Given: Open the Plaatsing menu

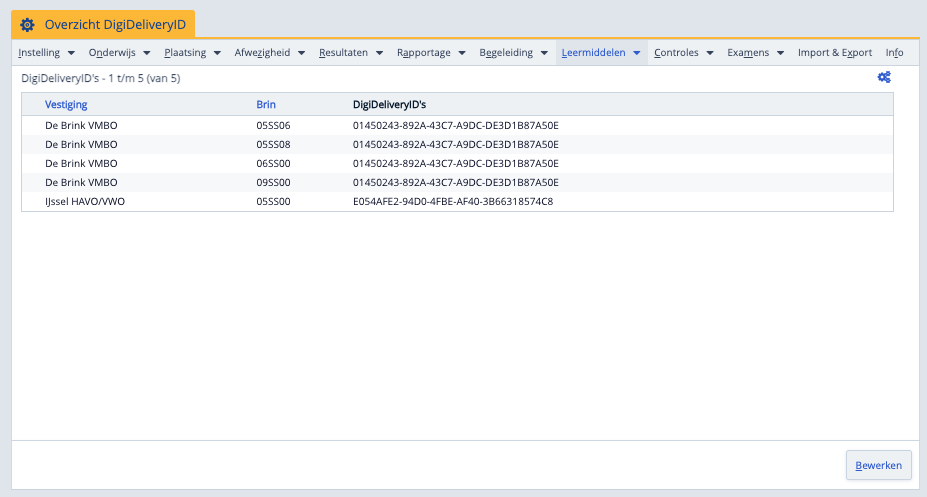Looking at the screenshot, I should click(x=185, y=53).
